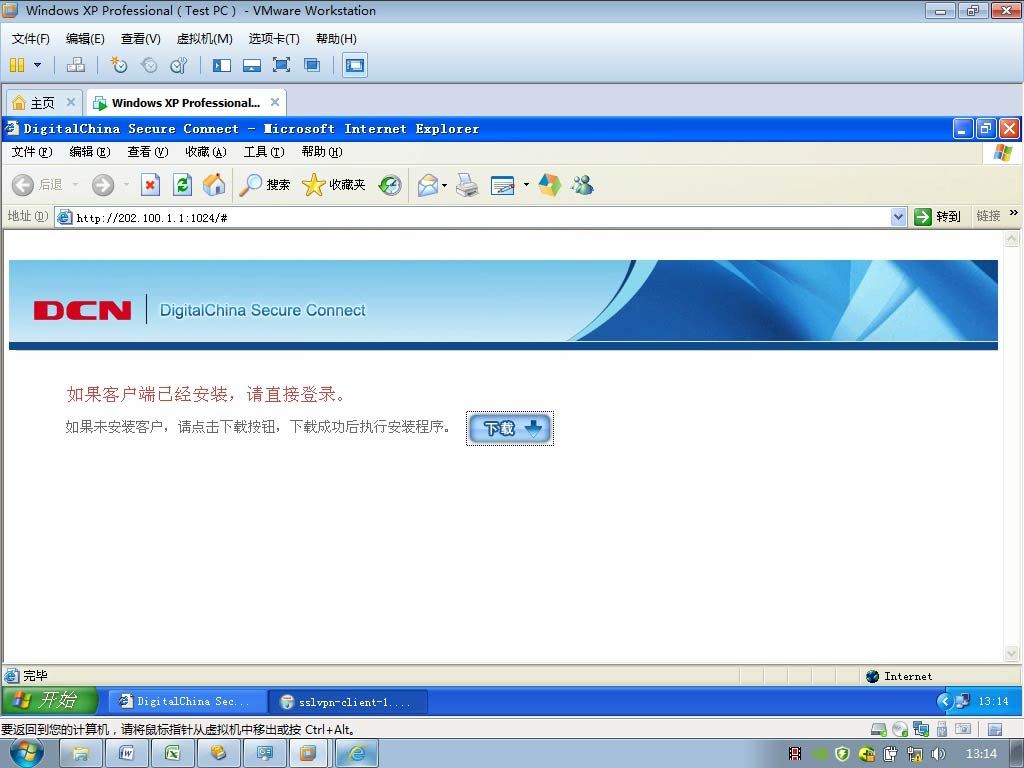Click the IE edit page icon
This screenshot has width=1024, height=768.
[502, 185]
